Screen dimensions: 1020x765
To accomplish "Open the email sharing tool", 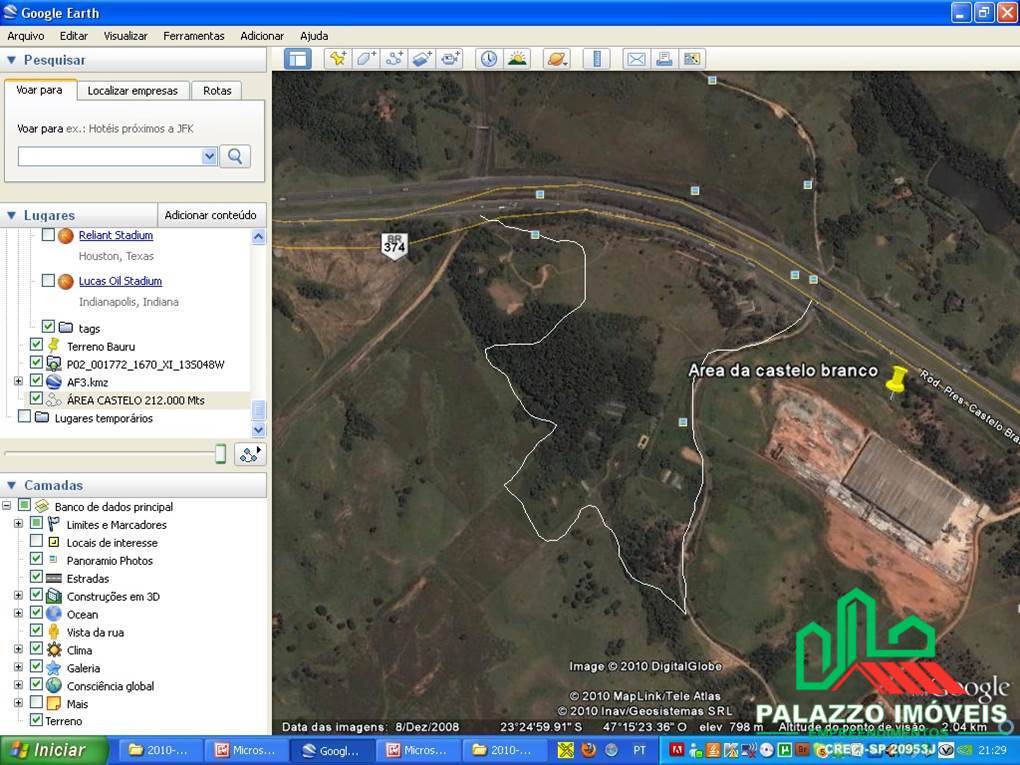I will point(636,59).
